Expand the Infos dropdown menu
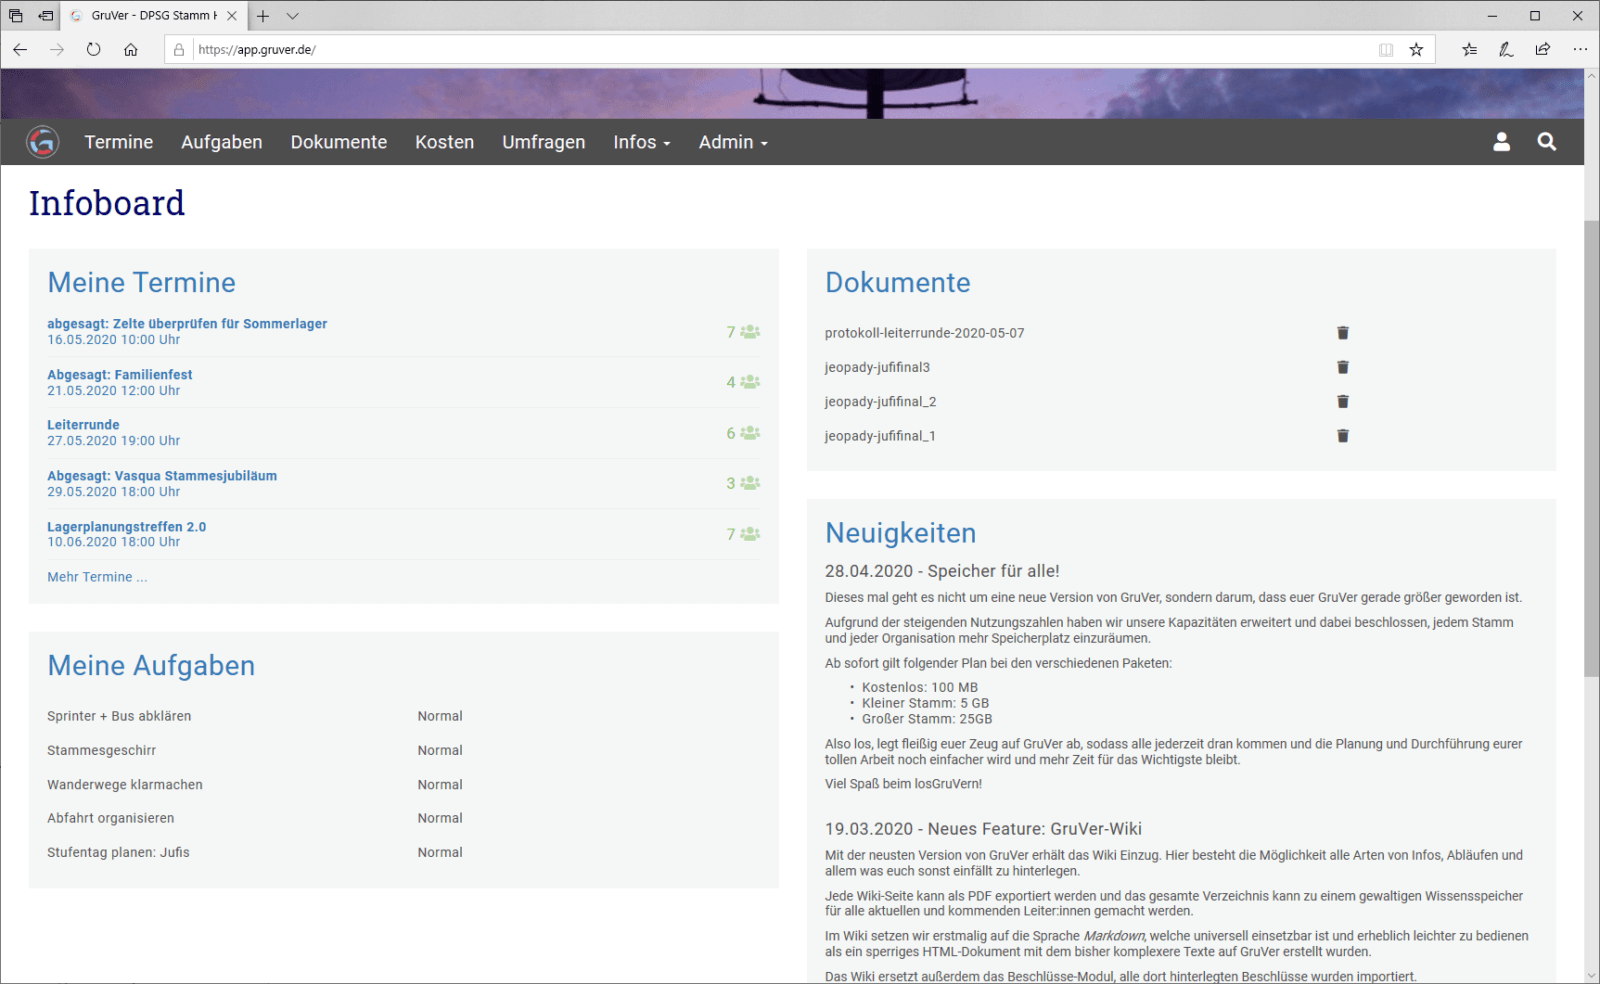 pyautogui.click(x=641, y=142)
